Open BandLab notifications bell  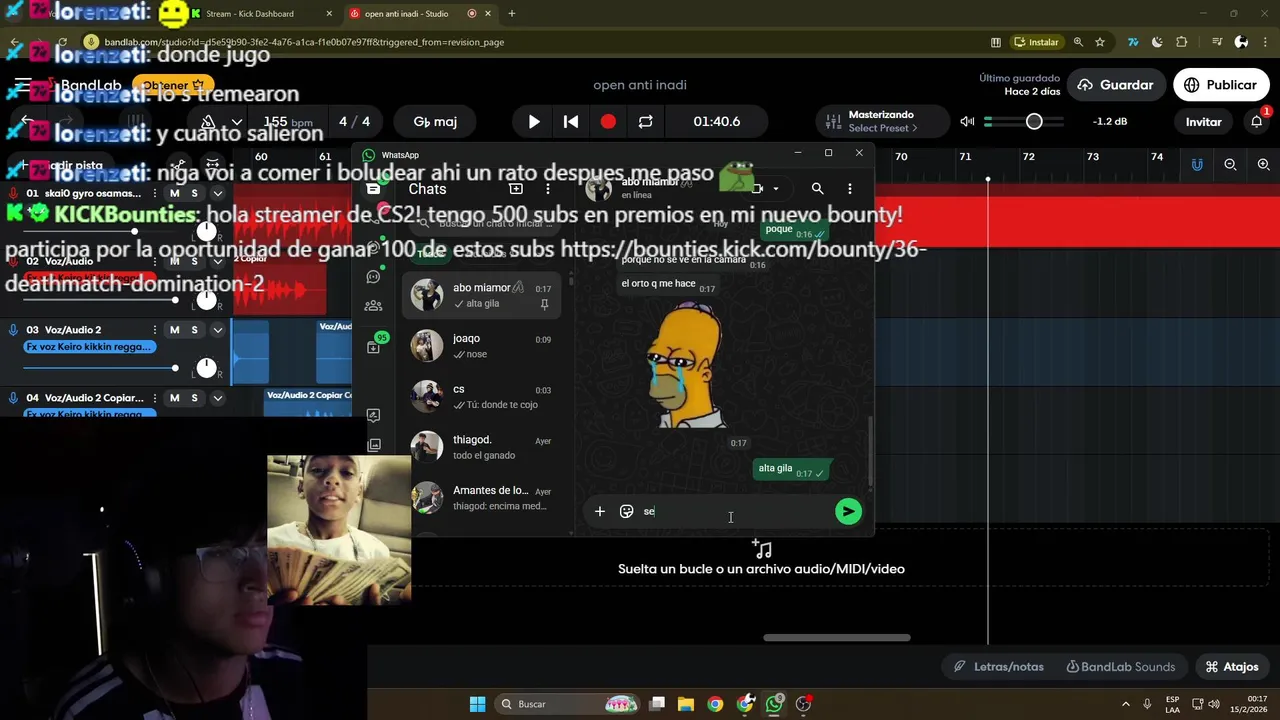[1257, 122]
